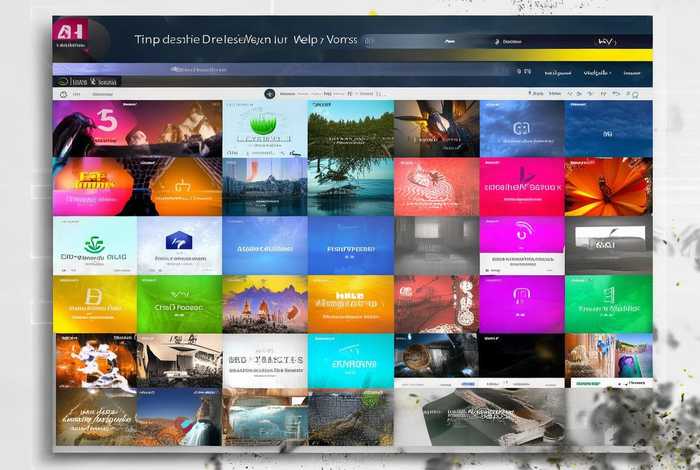Click the white emblem on the yellow tile

pos(94,297)
